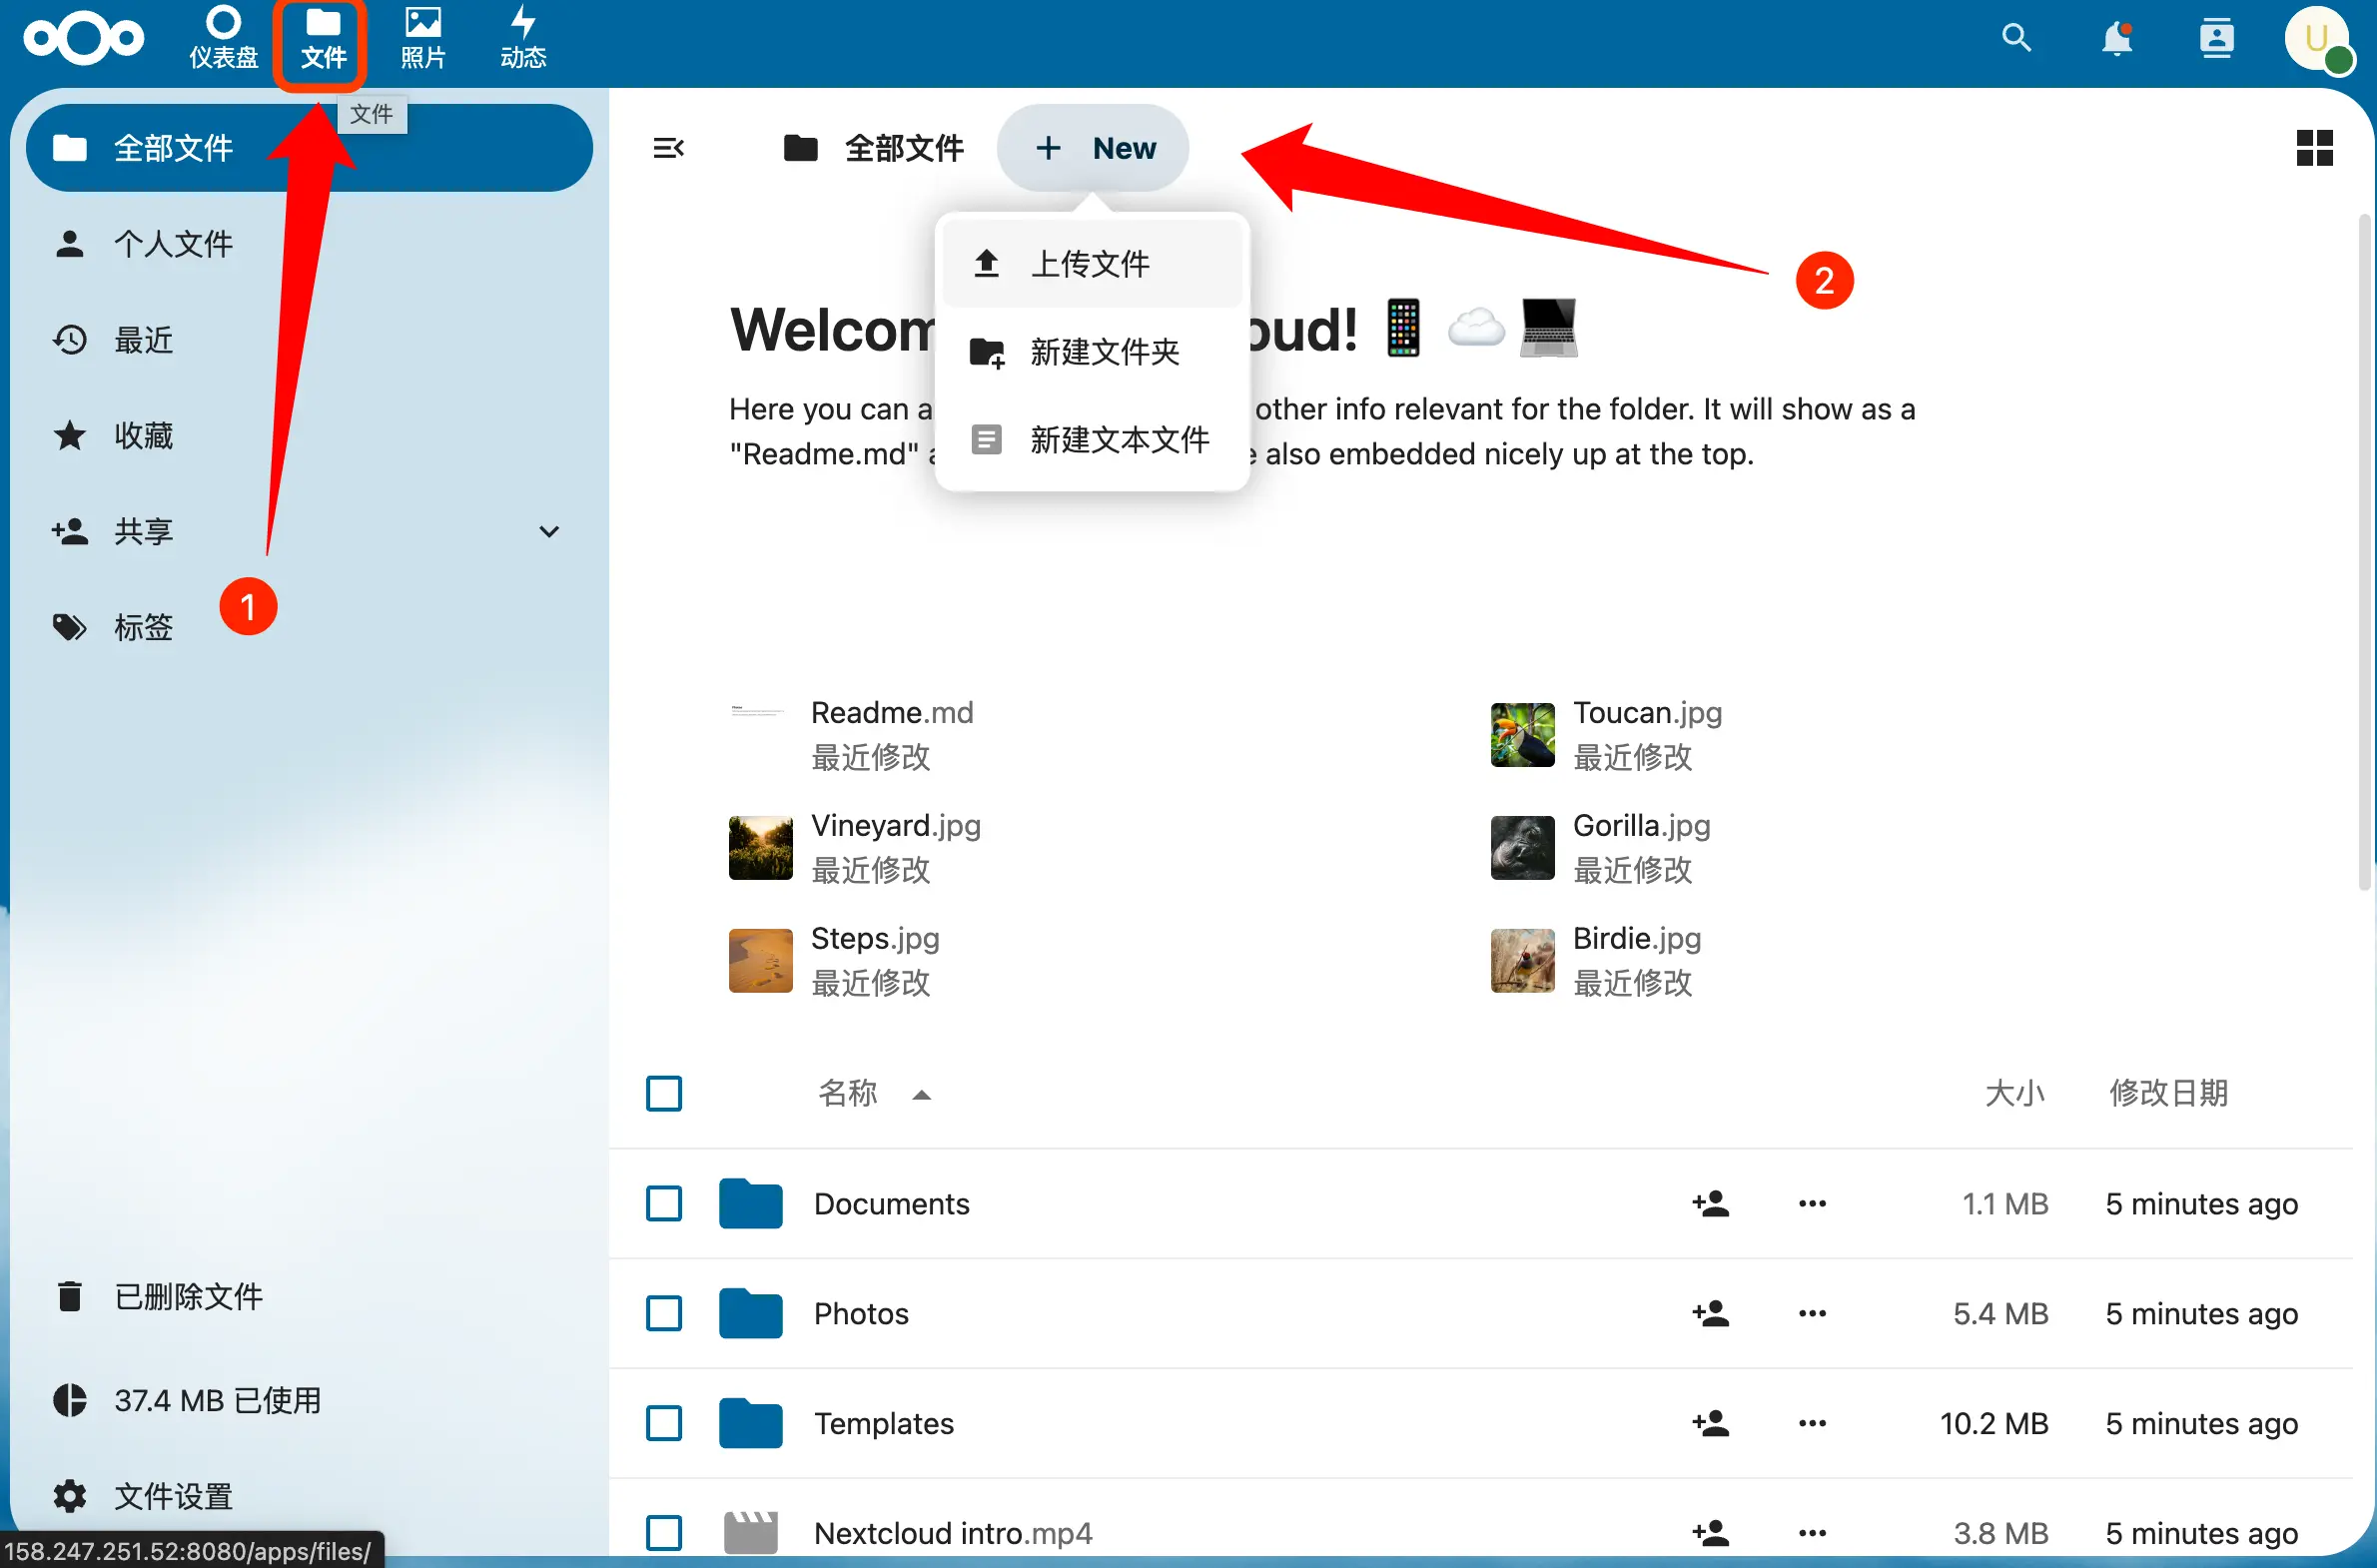The image size is (2377, 1568).
Task: Switch to grid view icon
Action: pyautogui.click(x=2314, y=148)
